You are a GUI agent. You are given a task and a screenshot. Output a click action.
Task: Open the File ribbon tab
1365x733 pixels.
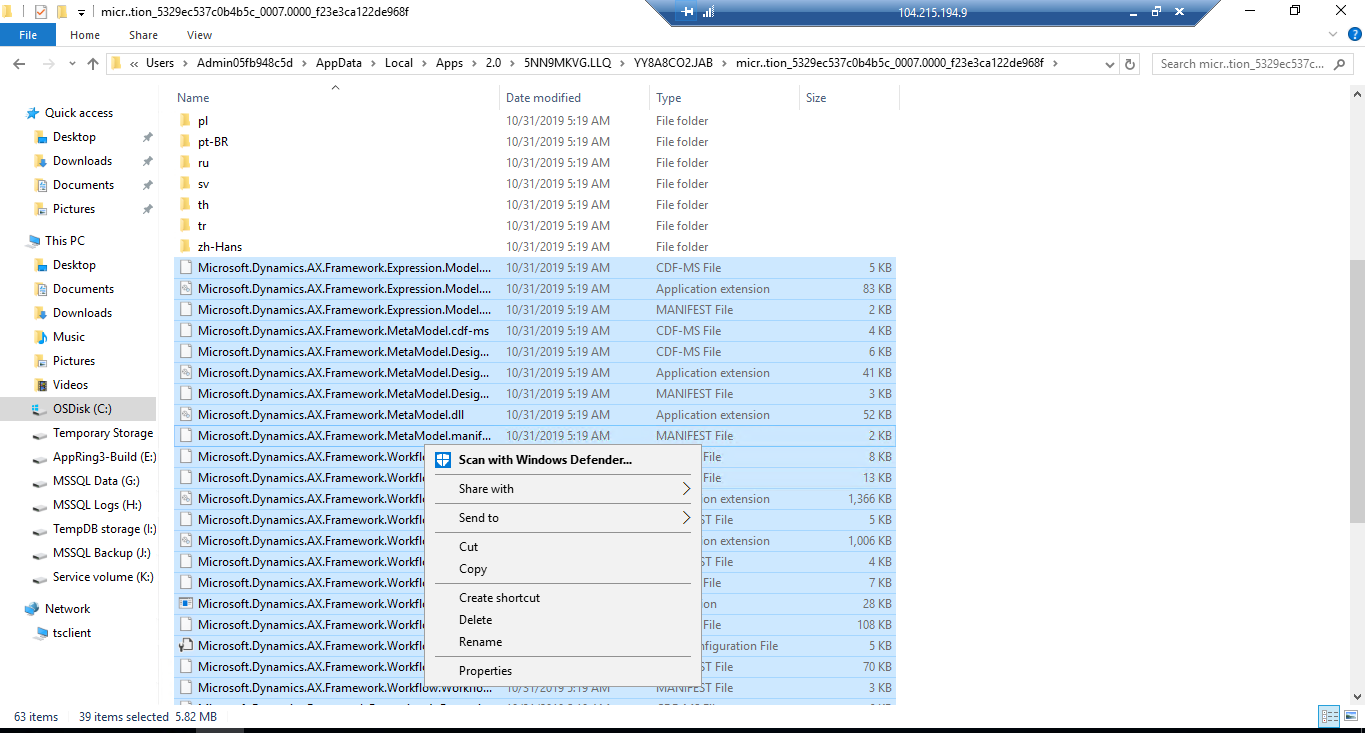(28, 35)
